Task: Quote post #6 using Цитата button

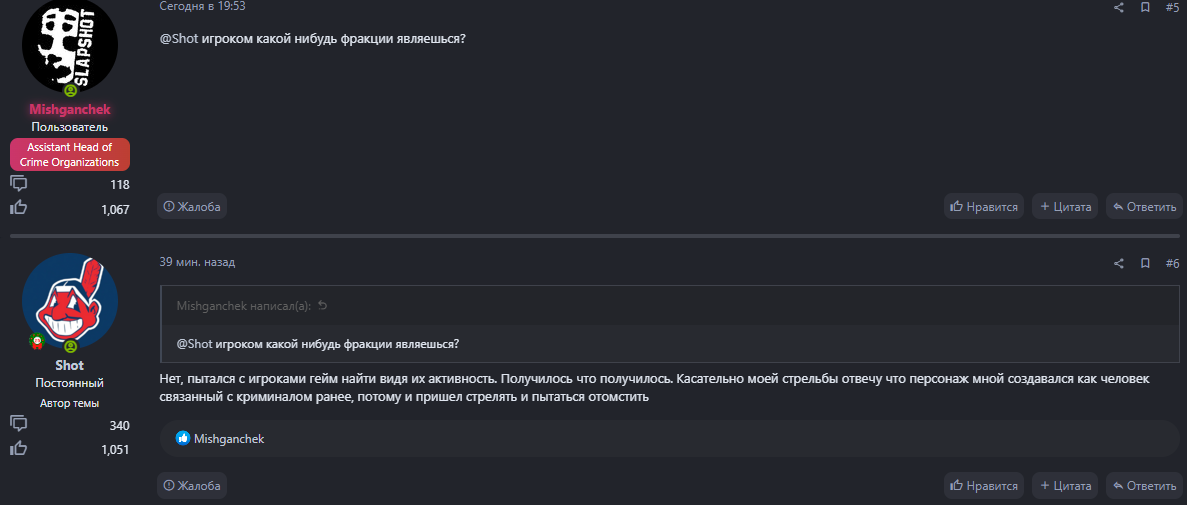Action: click(x=1065, y=486)
